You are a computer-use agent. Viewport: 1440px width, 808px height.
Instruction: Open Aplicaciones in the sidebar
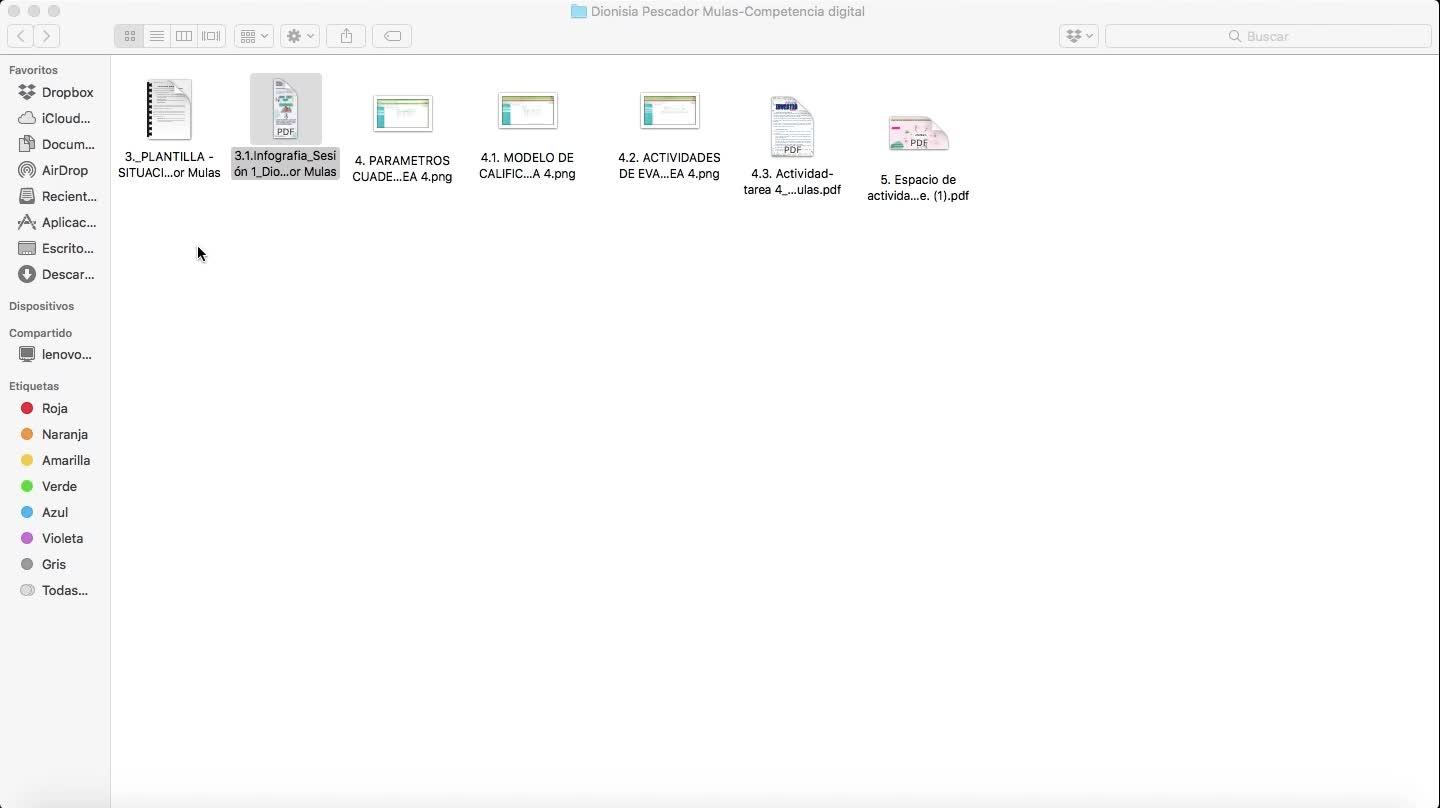coord(55,222)
